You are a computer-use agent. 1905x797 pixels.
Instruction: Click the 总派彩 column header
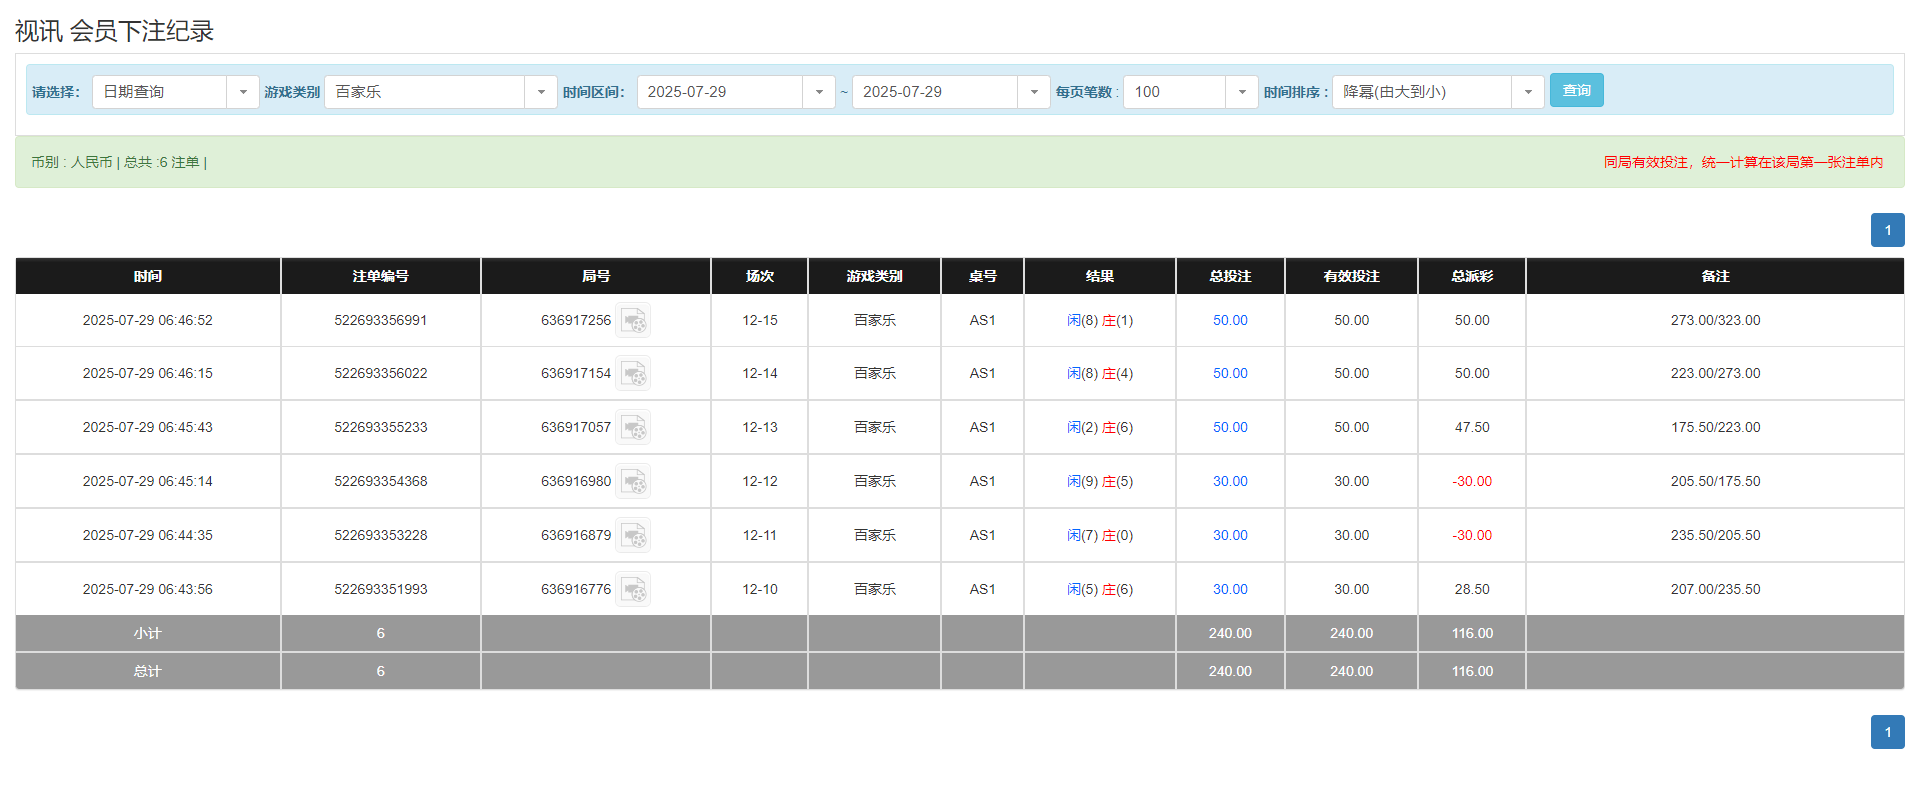coord(1471,276)
